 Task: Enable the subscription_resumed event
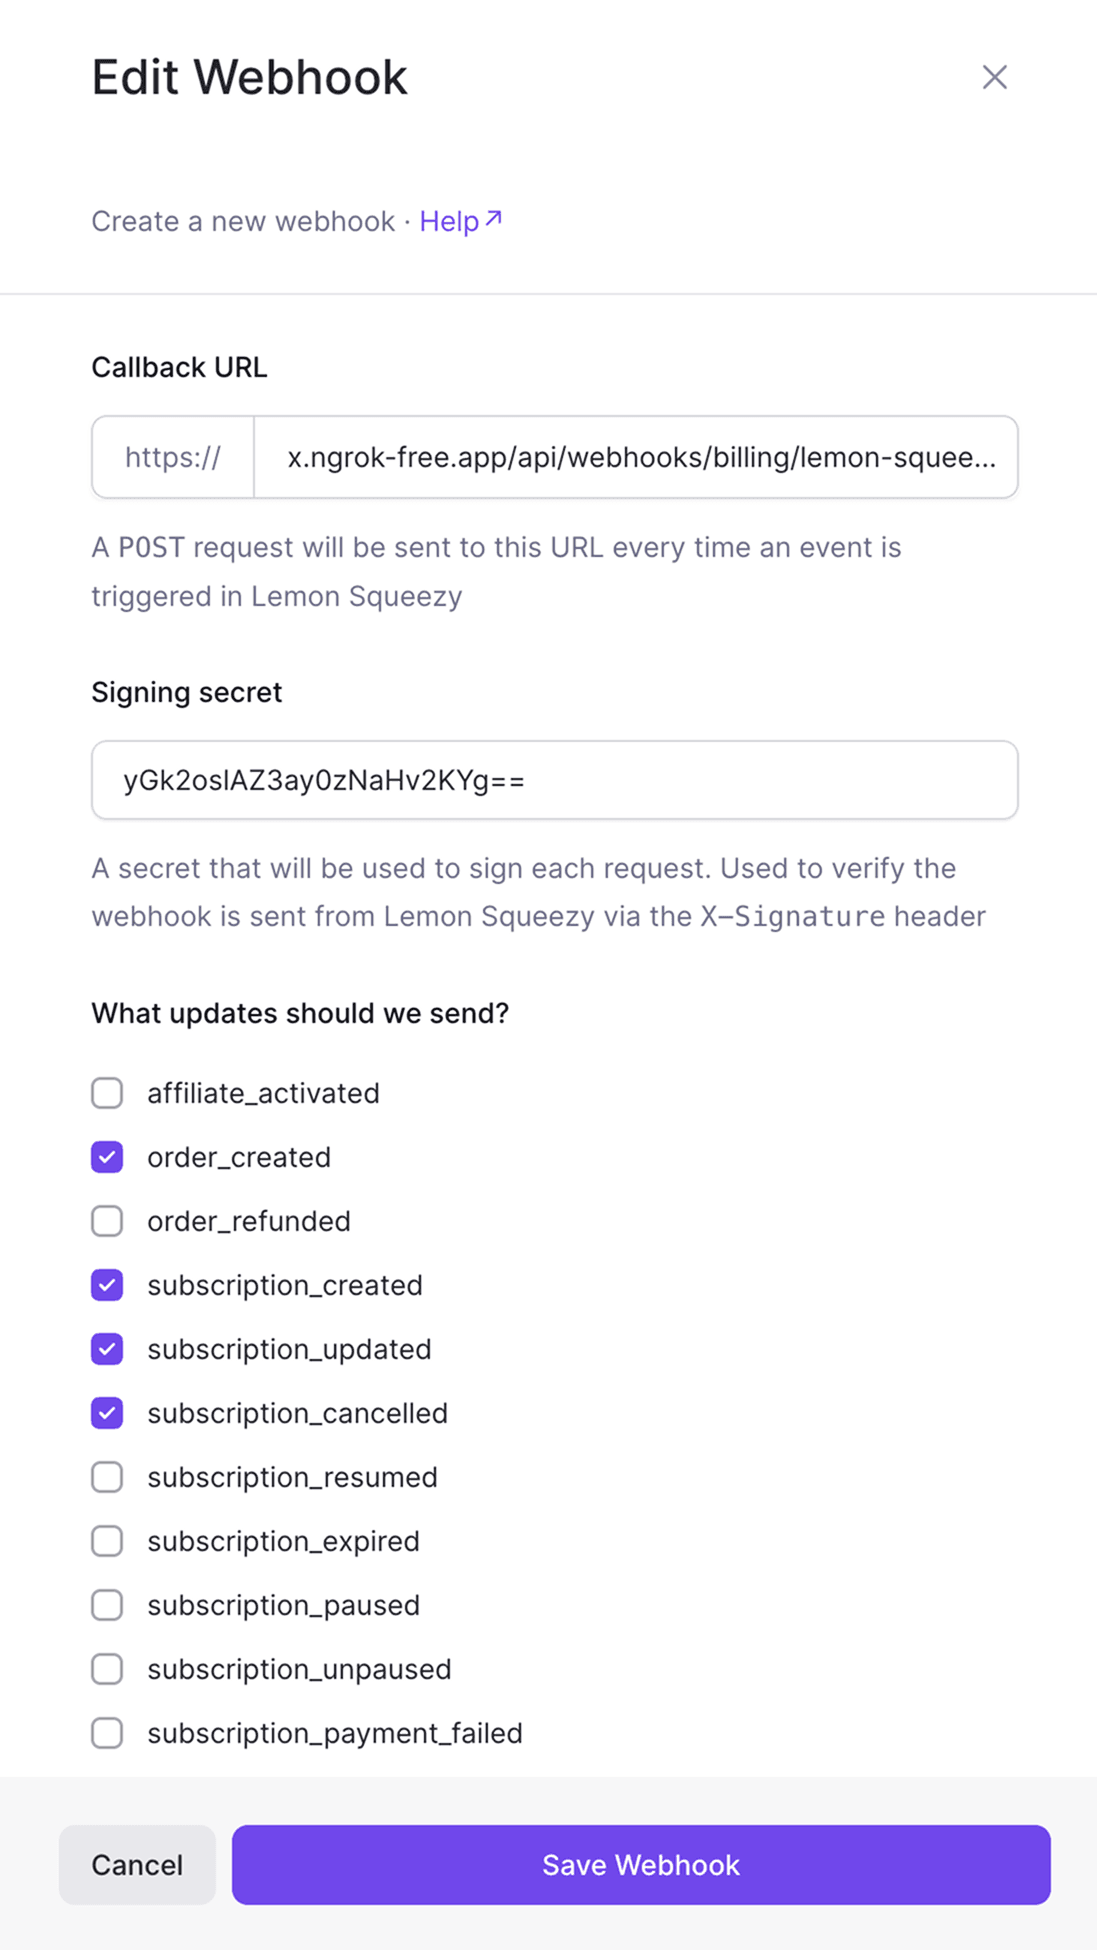pos(106,1477)
